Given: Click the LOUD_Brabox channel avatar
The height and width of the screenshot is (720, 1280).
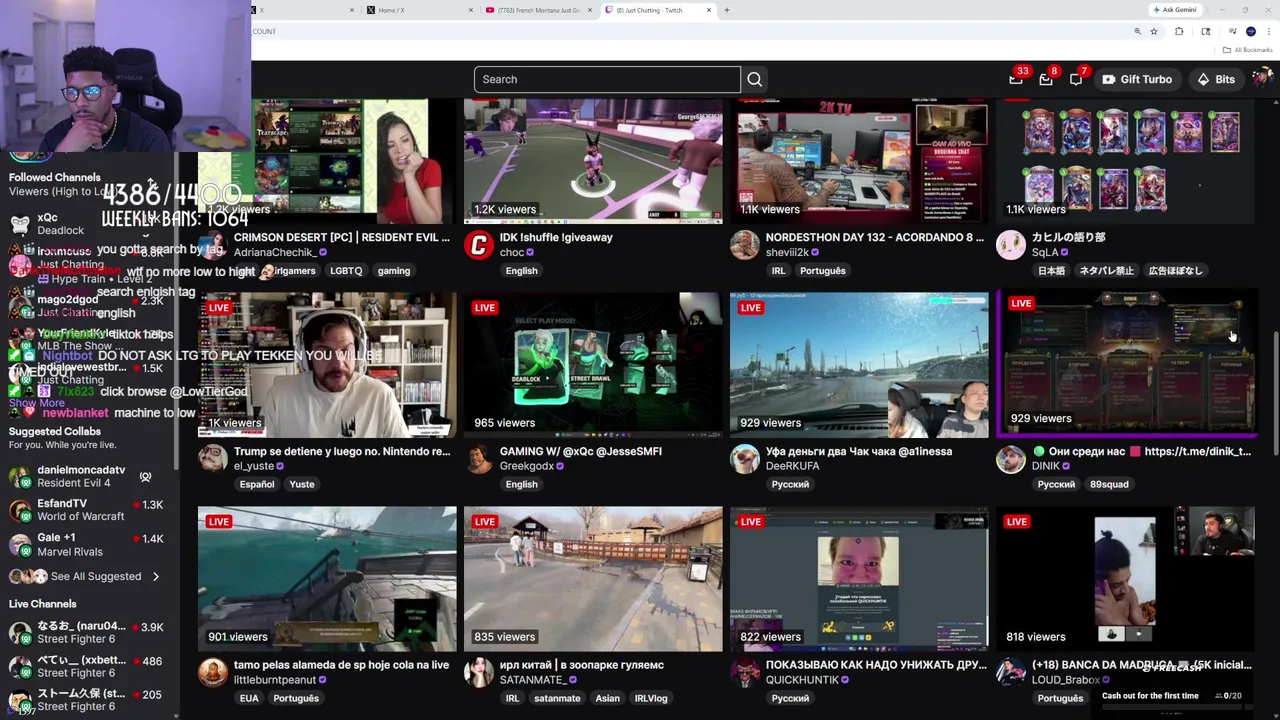Looking at the screenshot, I should click(1011, 673).
